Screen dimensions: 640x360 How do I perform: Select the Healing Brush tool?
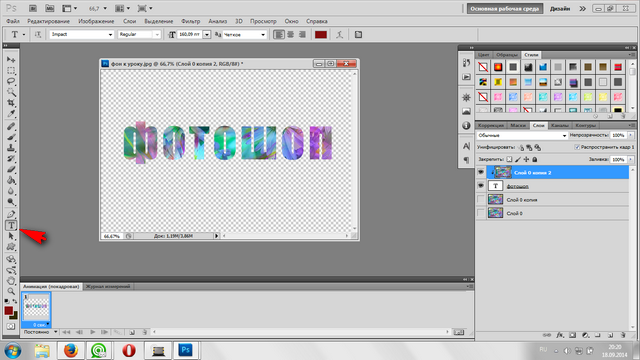[x=11, y=127]
